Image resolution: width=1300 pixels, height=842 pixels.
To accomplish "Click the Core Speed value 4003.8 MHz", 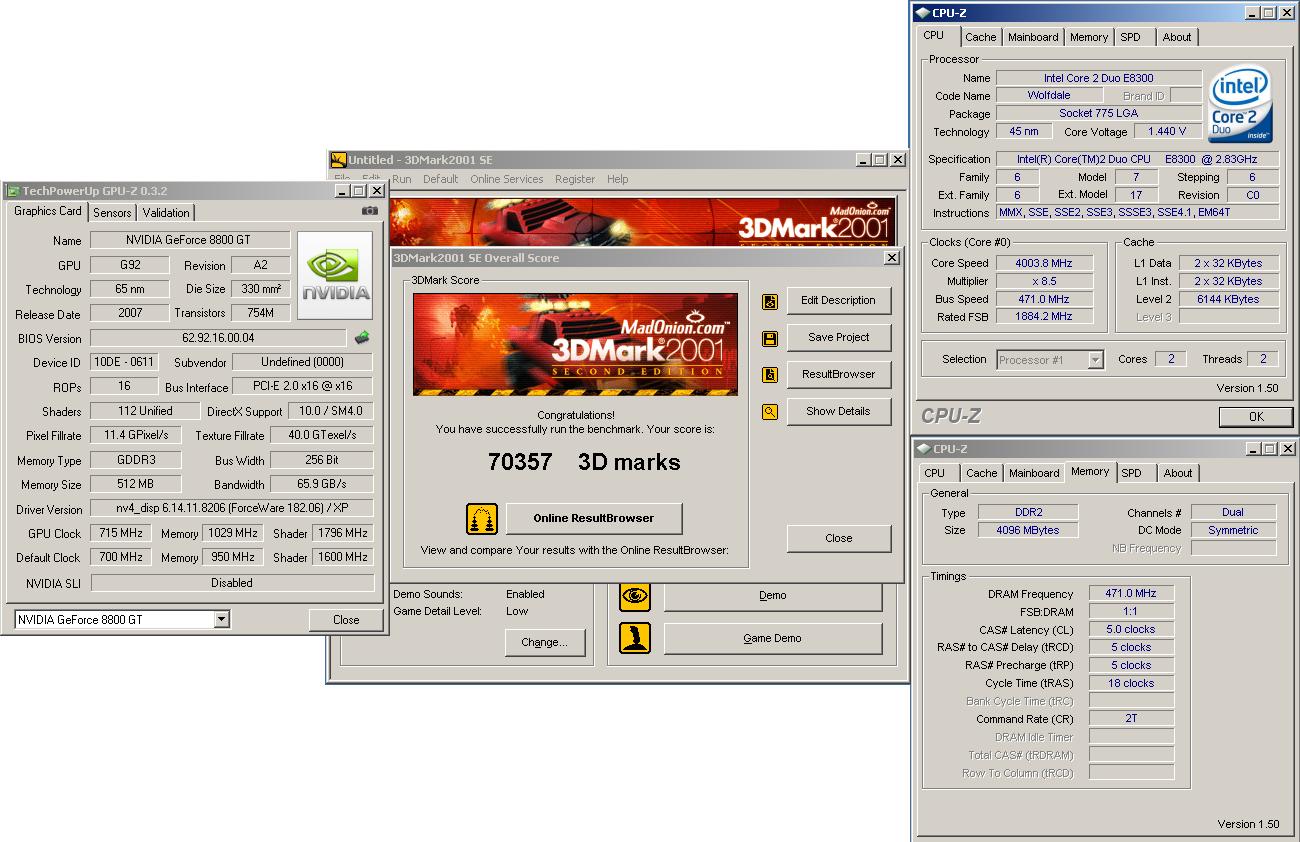I will coord(1043,263).
